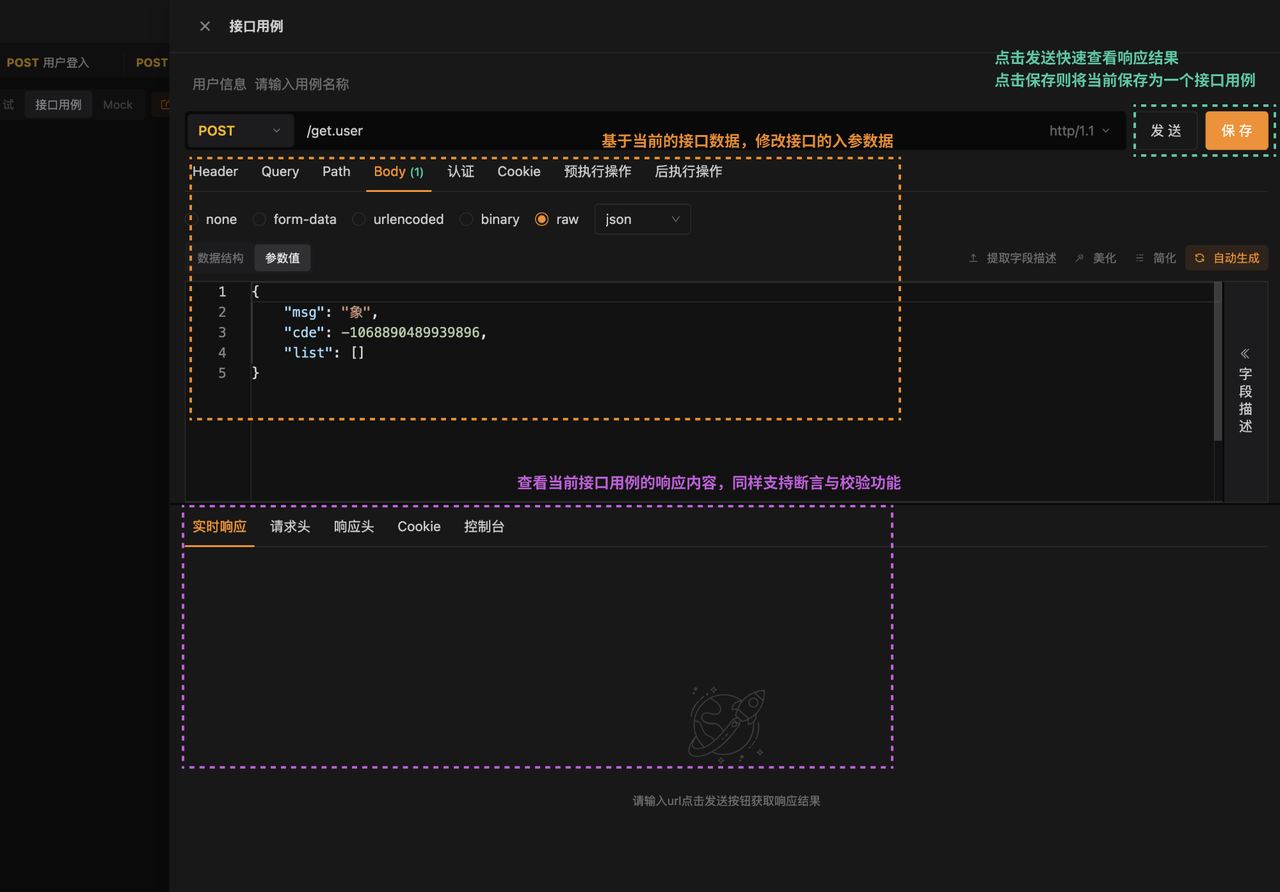
Task: Open the 请求头 response tab
Action: pos(290,526)
